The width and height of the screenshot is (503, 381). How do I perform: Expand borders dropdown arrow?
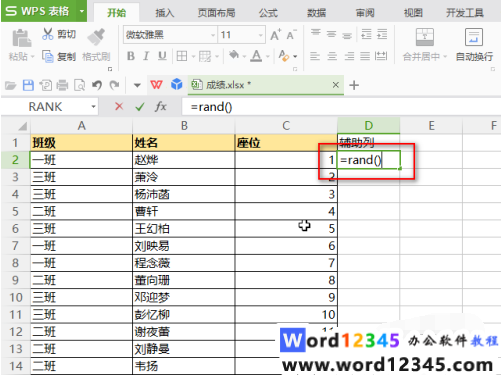pyautogui.click(x=193, y=57)
